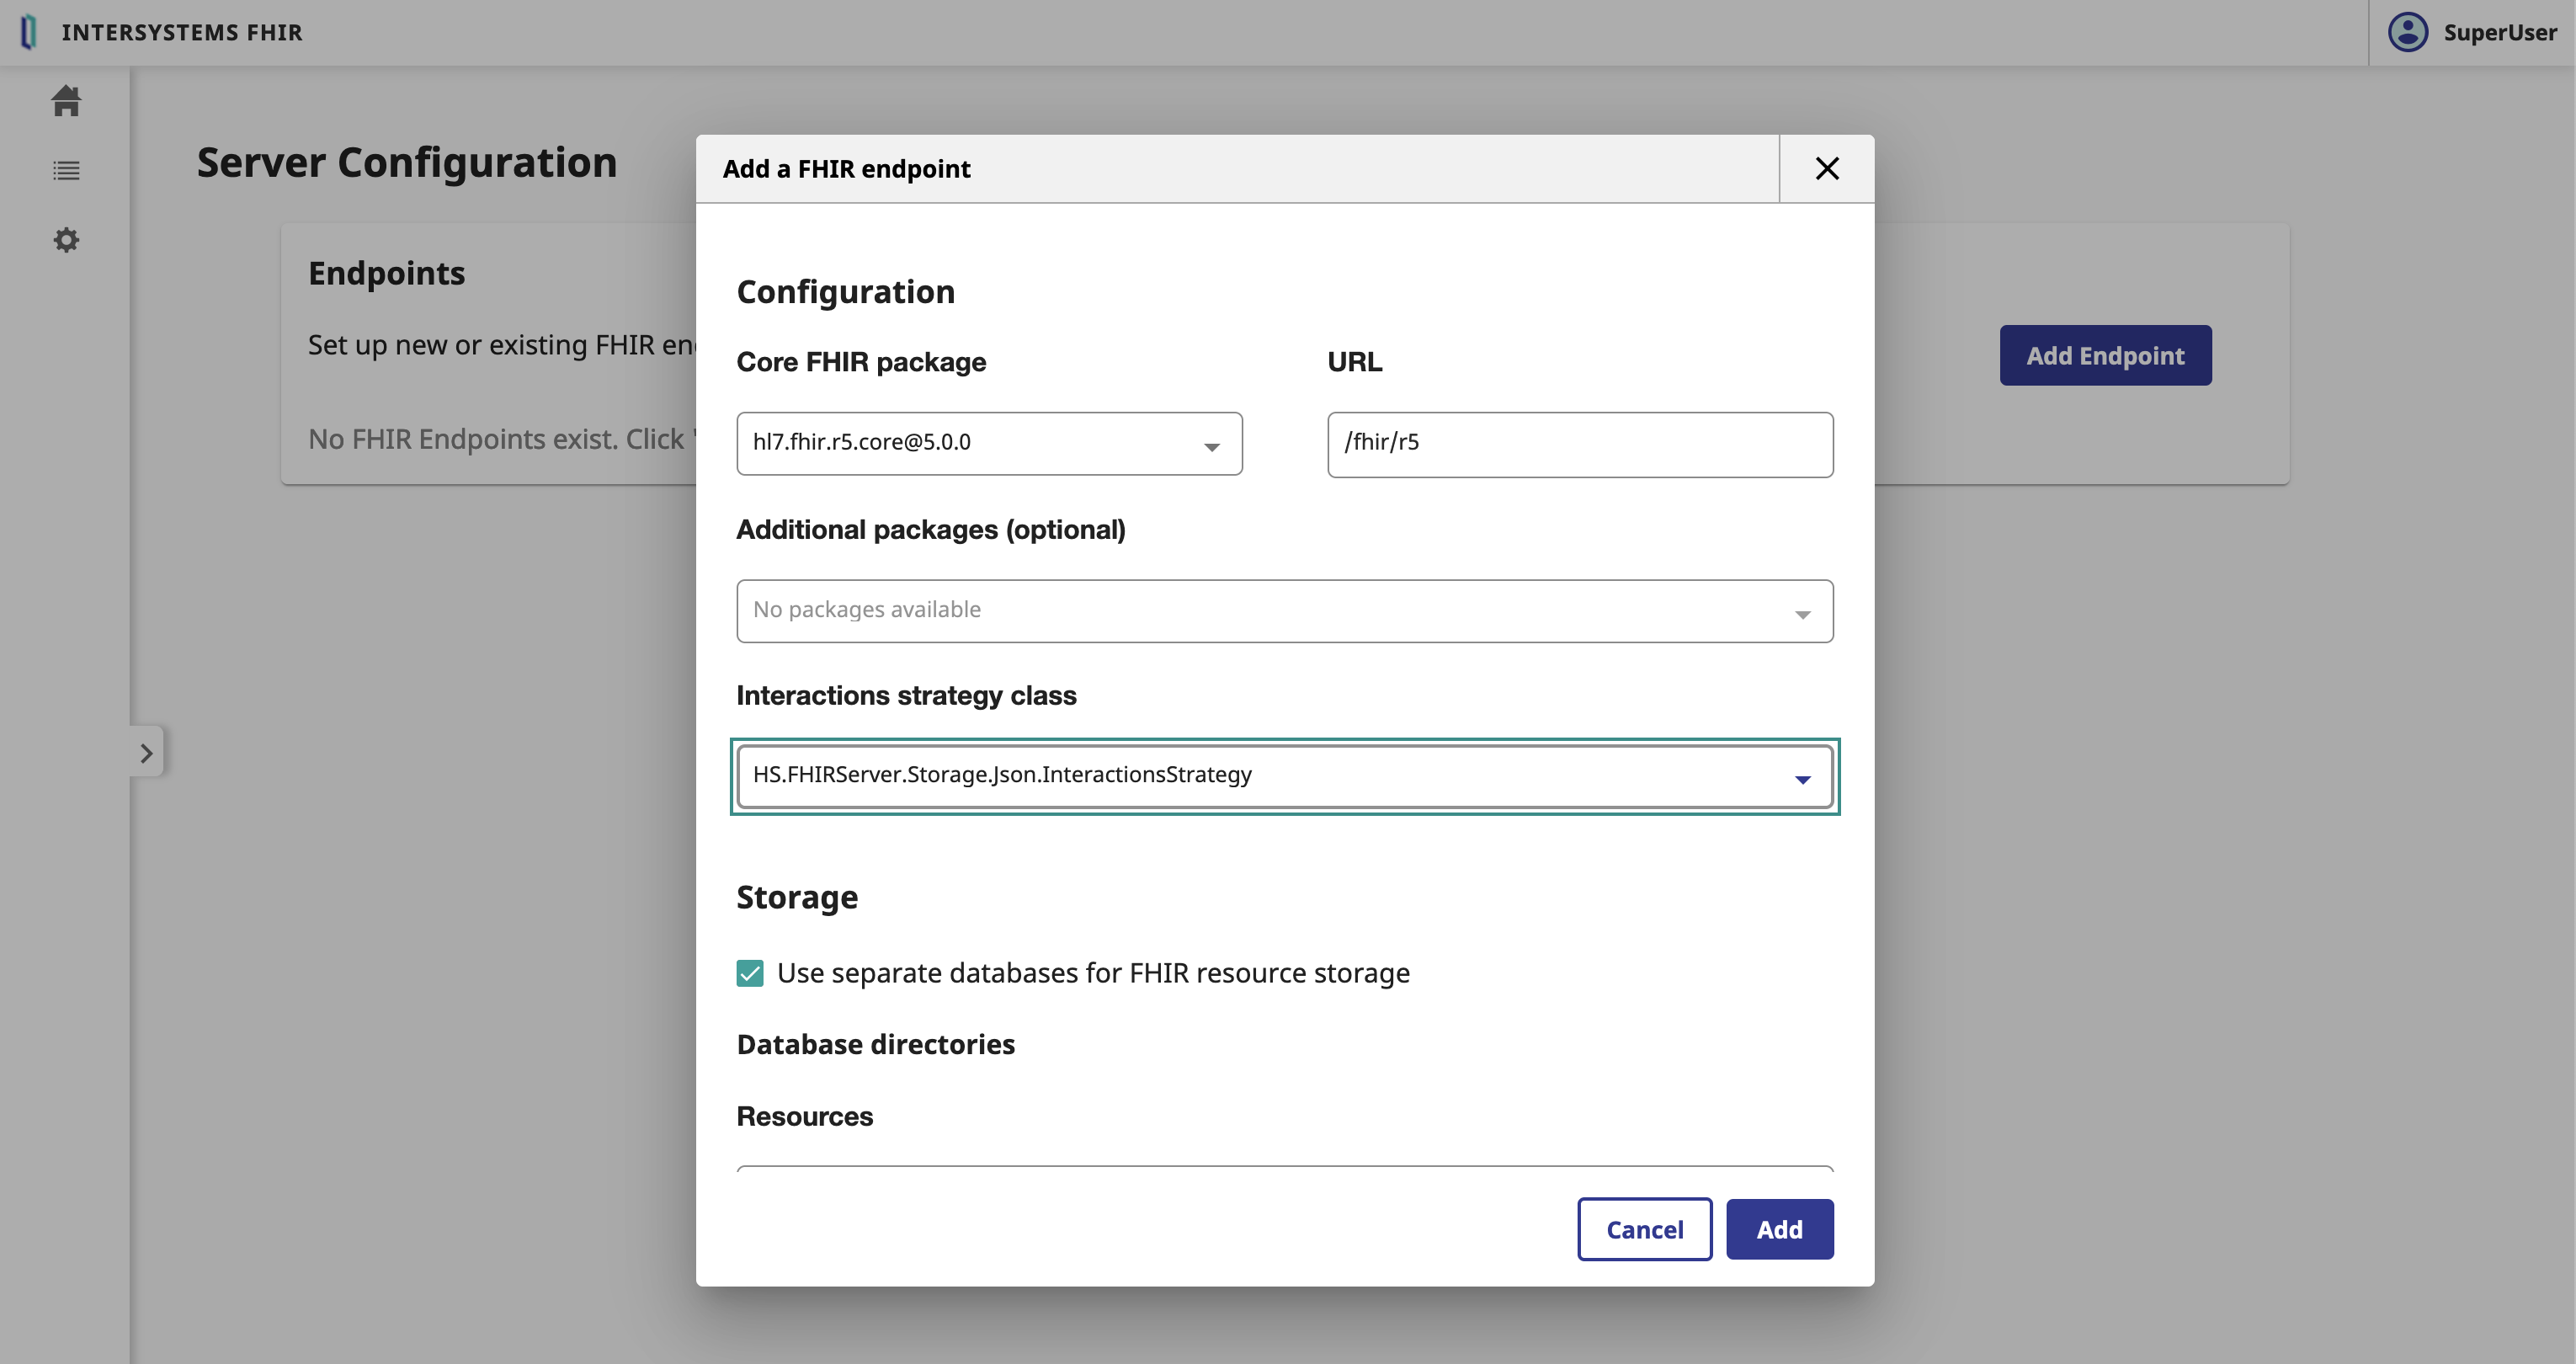Click the Interactions strategy class label
The image size is (2576, 1364).
point(907,695)
